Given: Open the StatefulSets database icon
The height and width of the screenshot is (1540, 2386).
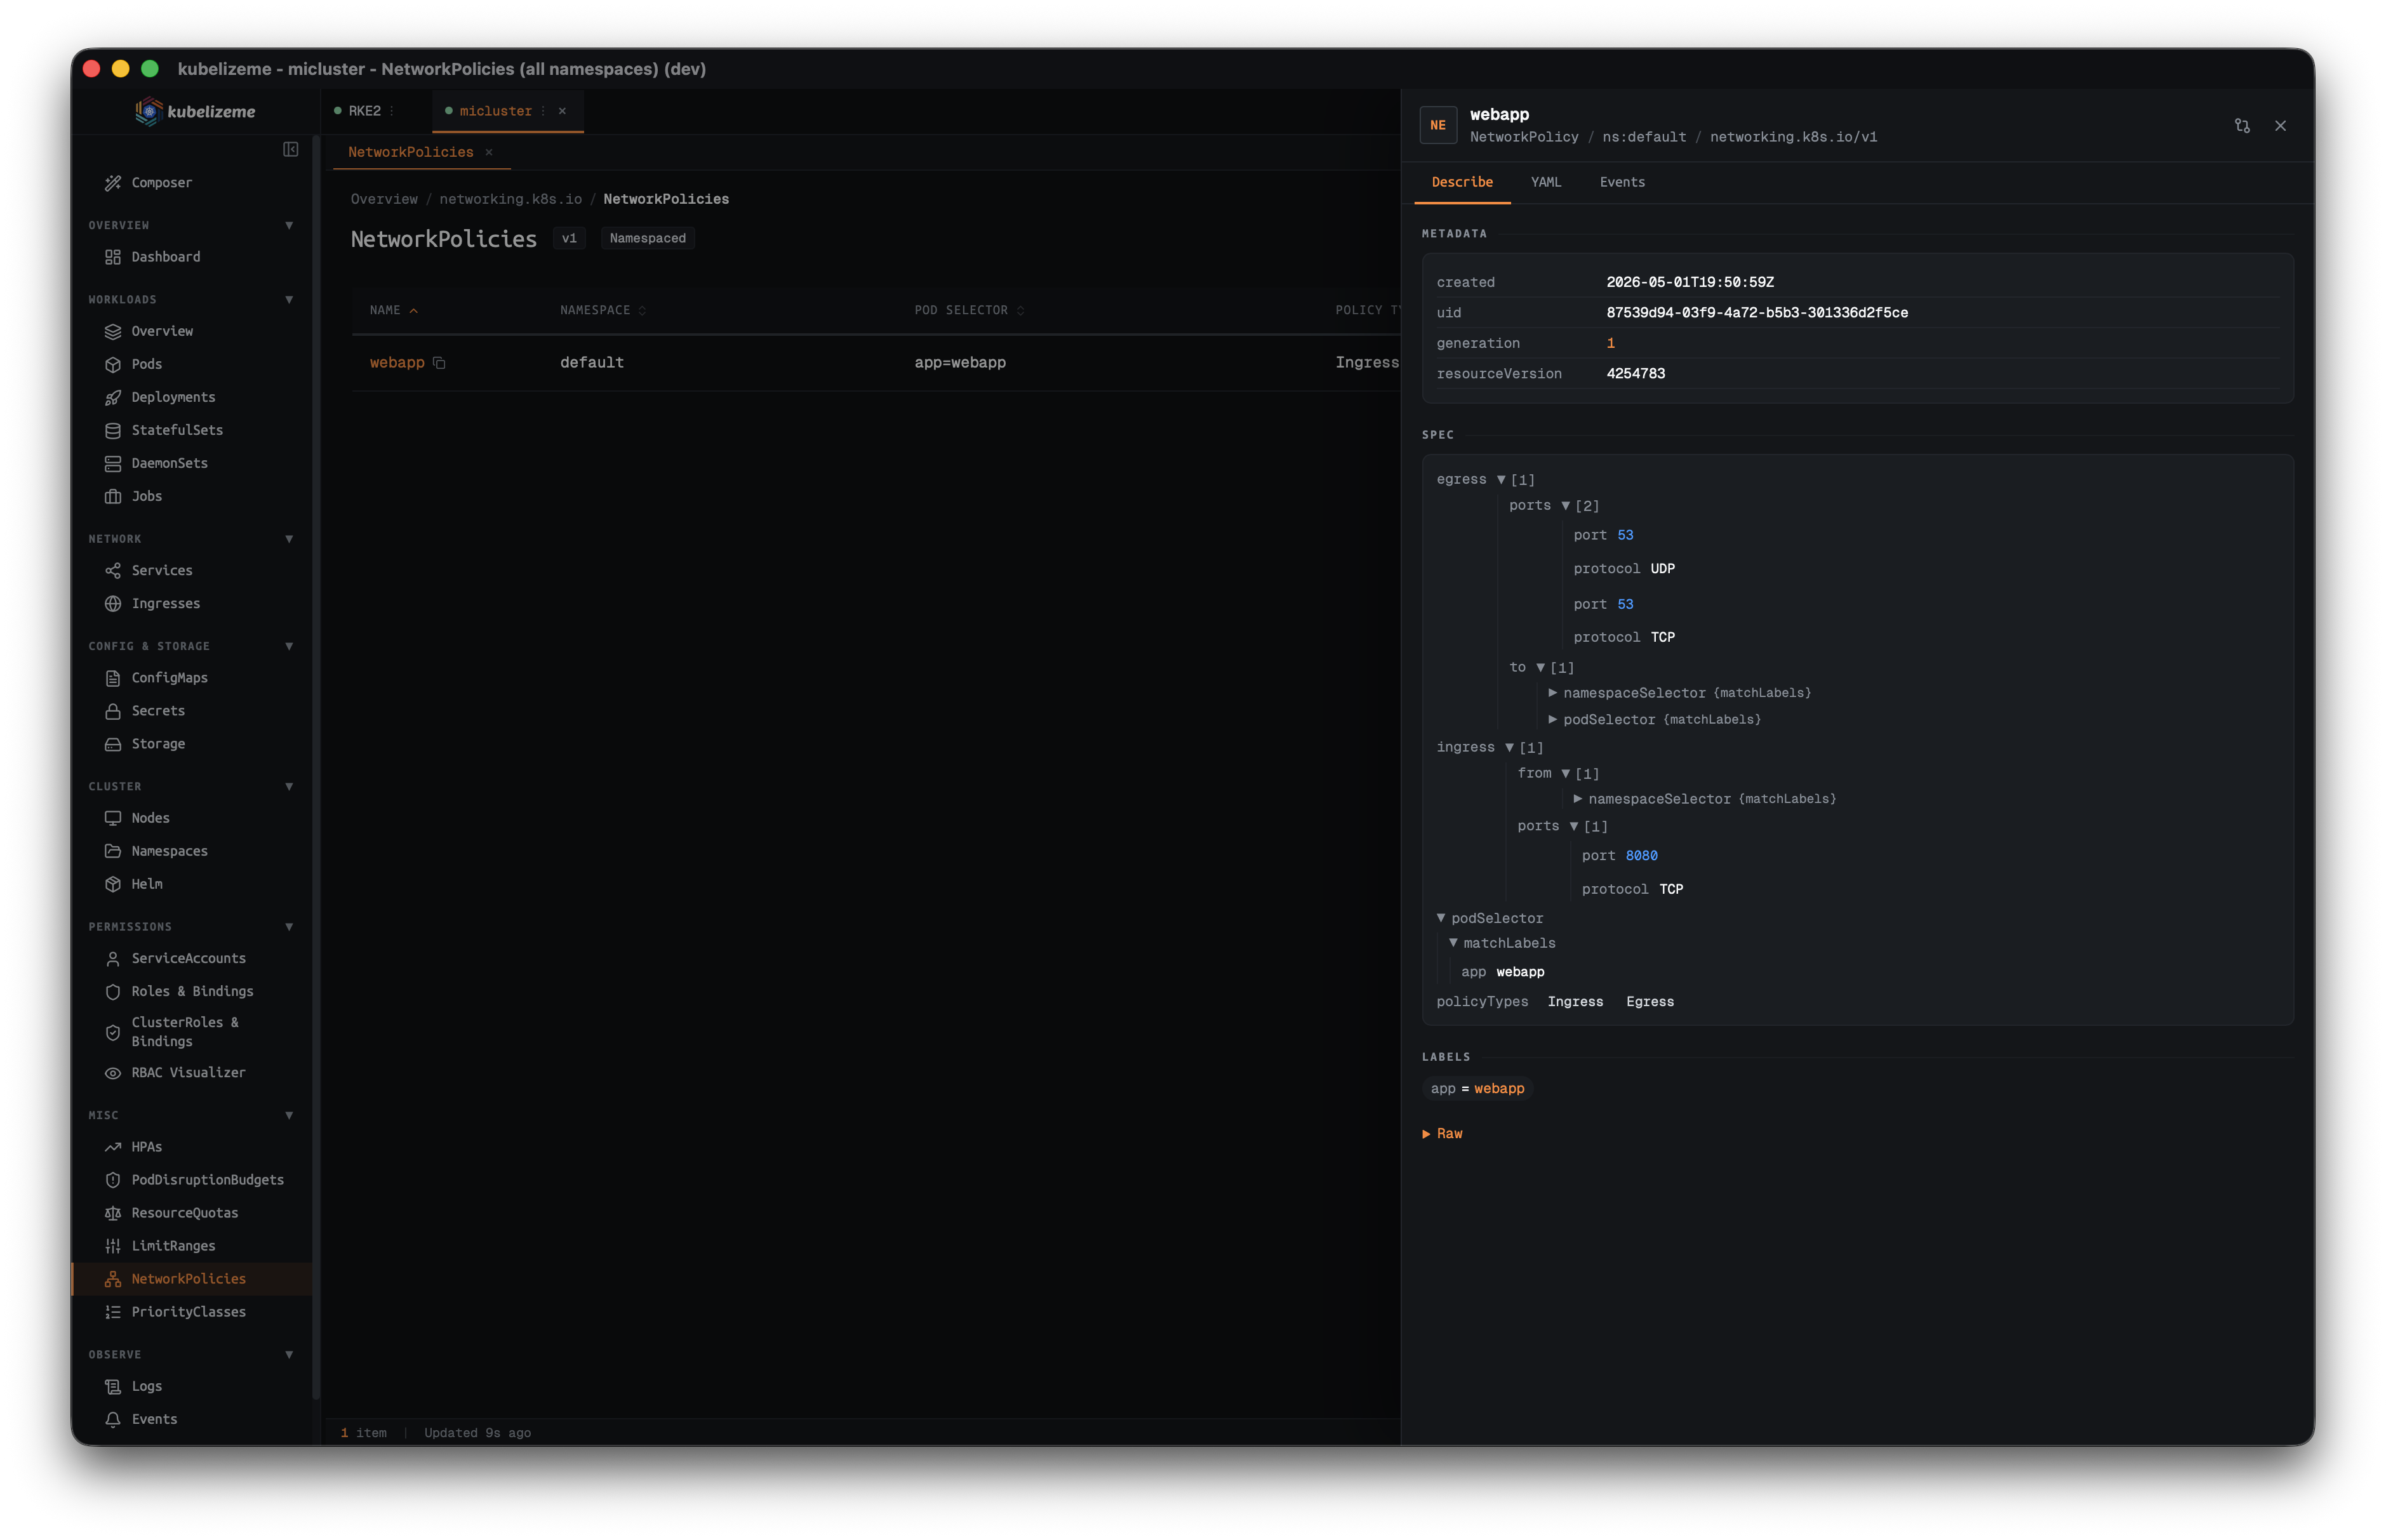Looking at the screenshot, I should 113,430.
